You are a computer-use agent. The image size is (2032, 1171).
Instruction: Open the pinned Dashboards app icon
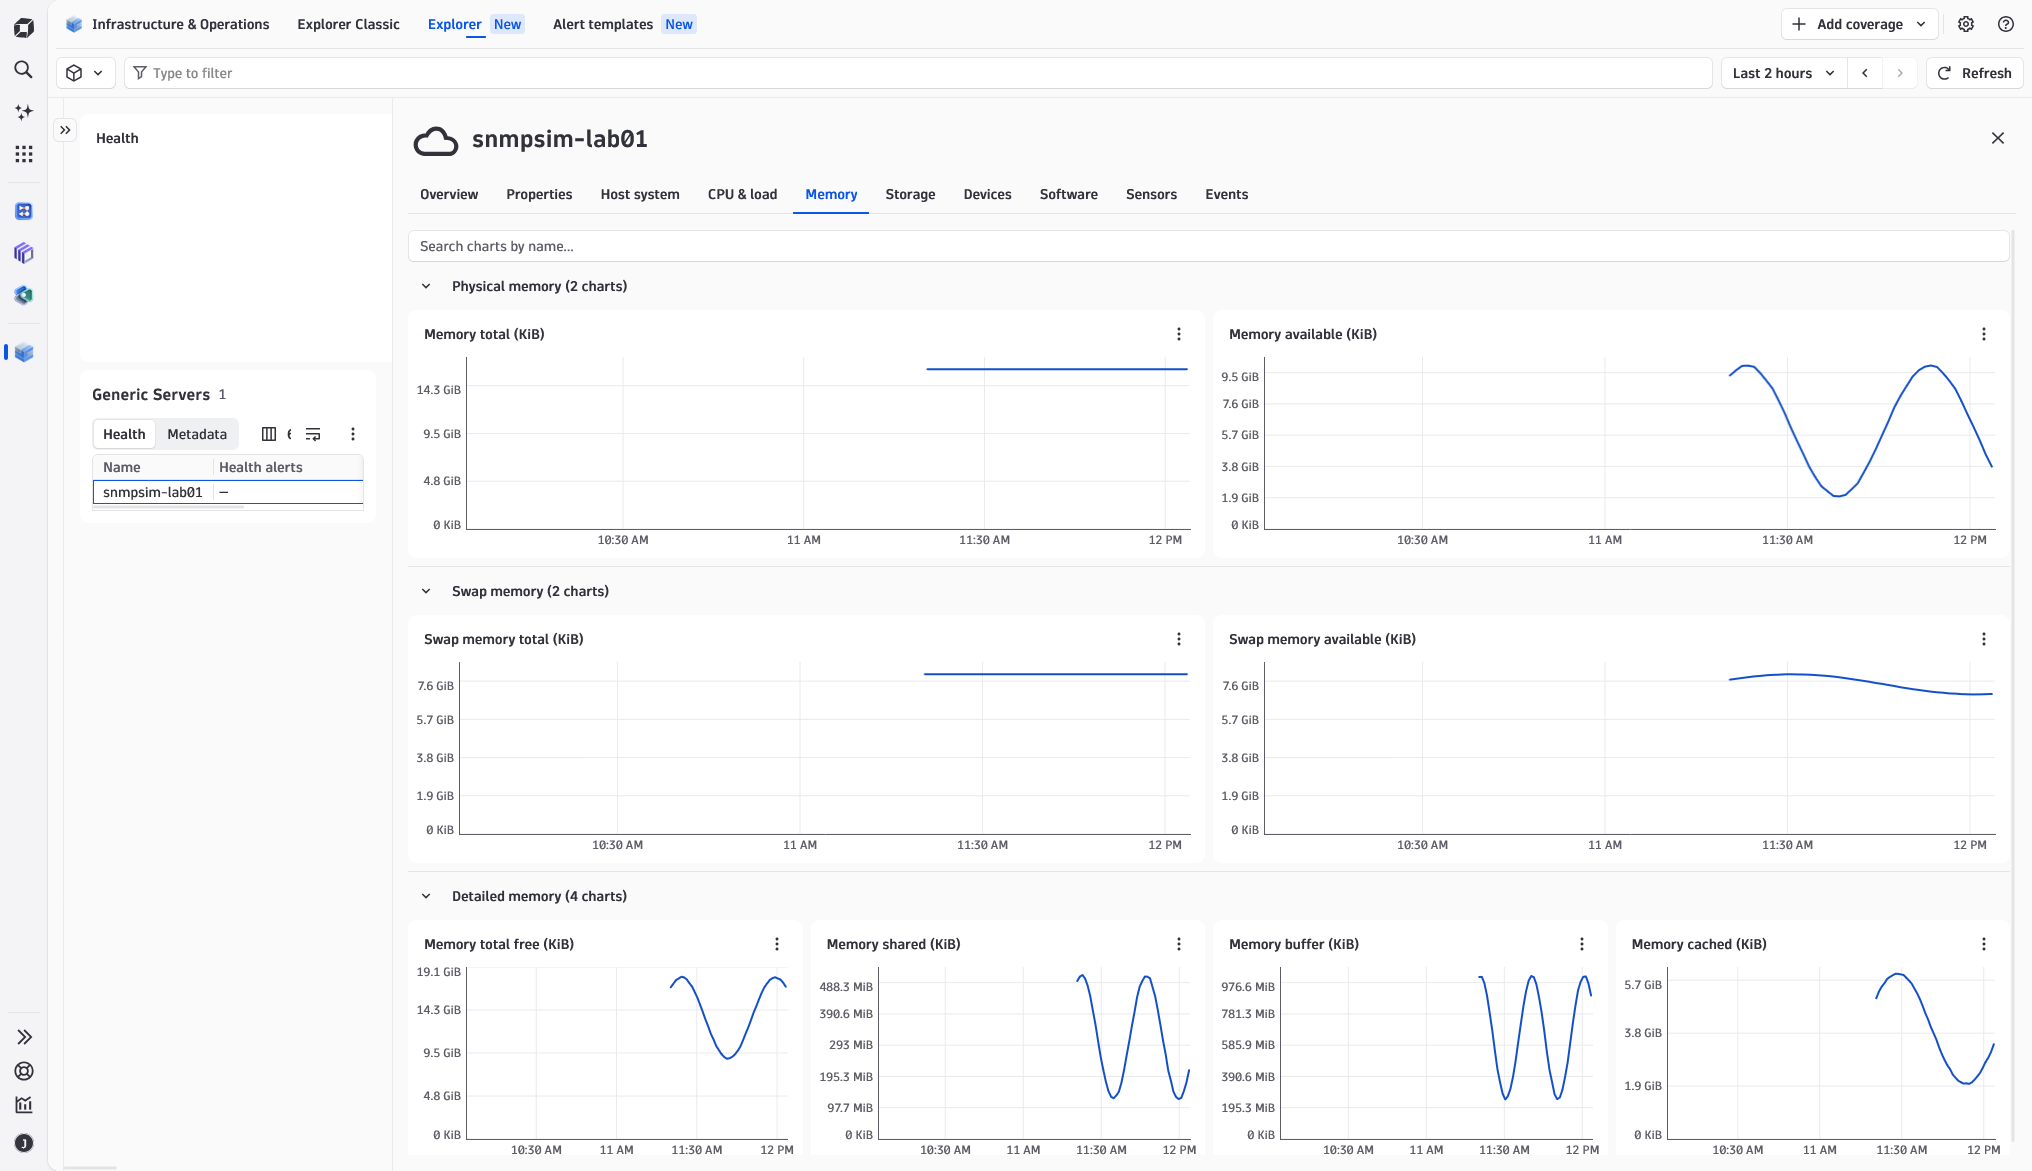click(x=24, y=211)
